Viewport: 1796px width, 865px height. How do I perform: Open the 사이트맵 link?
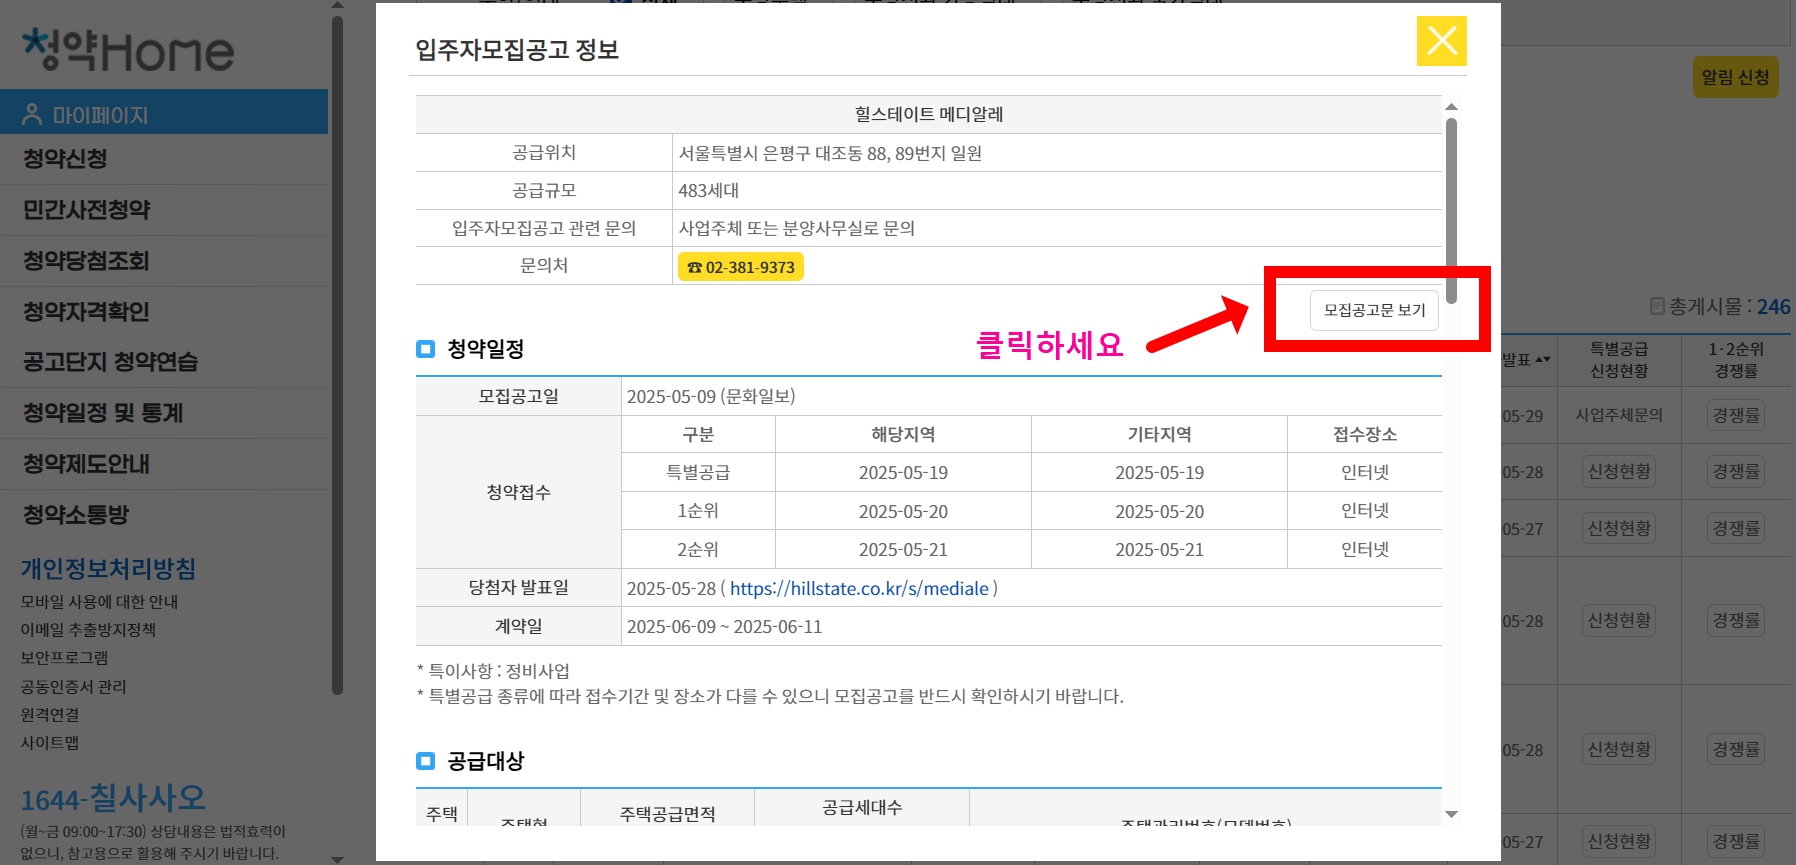[50, 742]
